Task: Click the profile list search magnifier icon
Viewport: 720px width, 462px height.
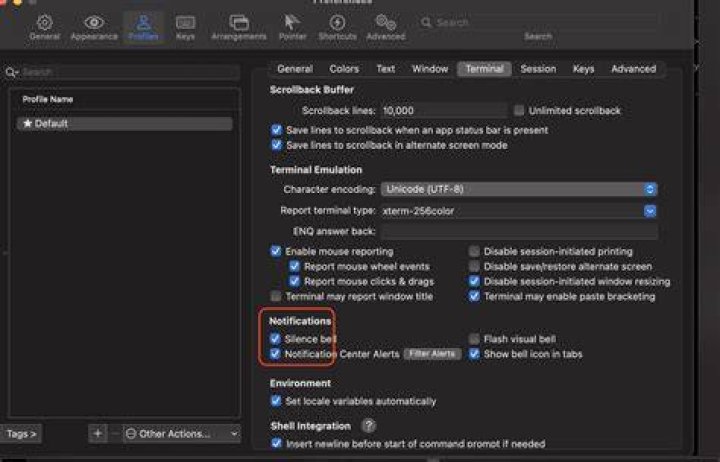Action: pyautogui.click(x=11, y=73)
